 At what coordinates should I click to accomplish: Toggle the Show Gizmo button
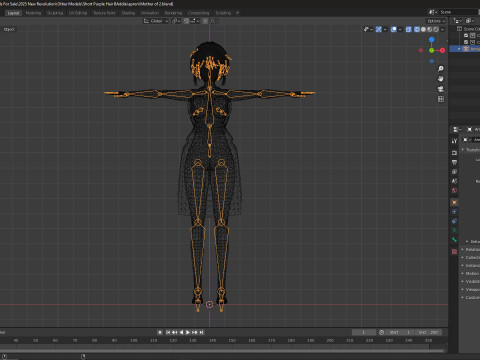(x=379, y=29)
